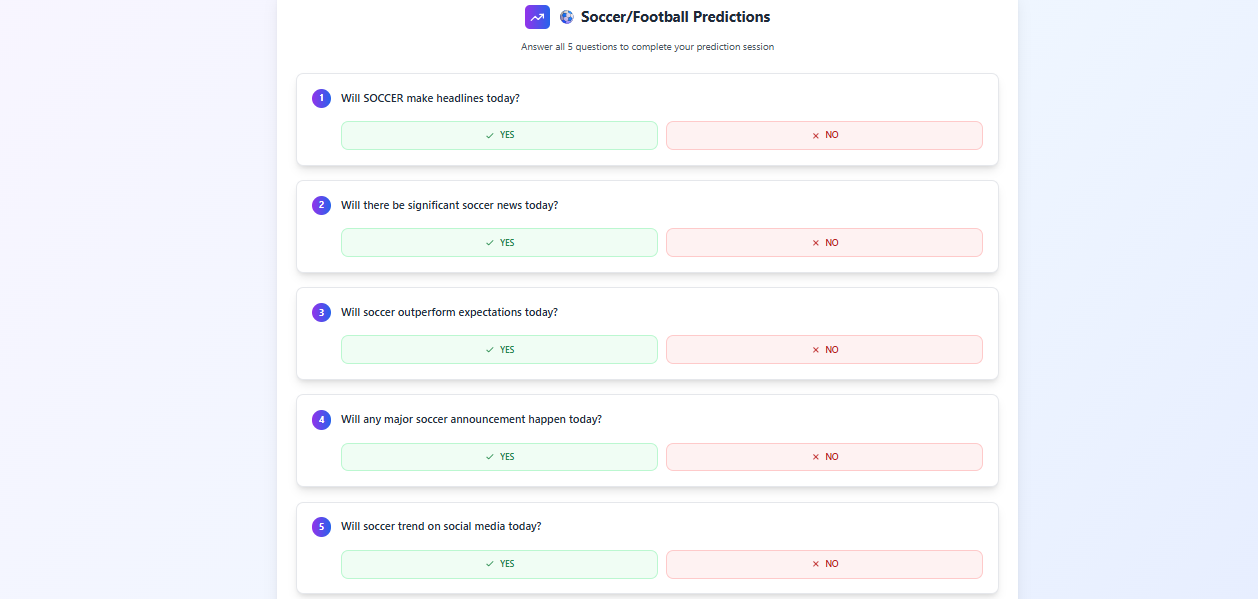Select YES for significant soccer news question
This screenshot has height=599, width=1258.
[x=499, y=242]
